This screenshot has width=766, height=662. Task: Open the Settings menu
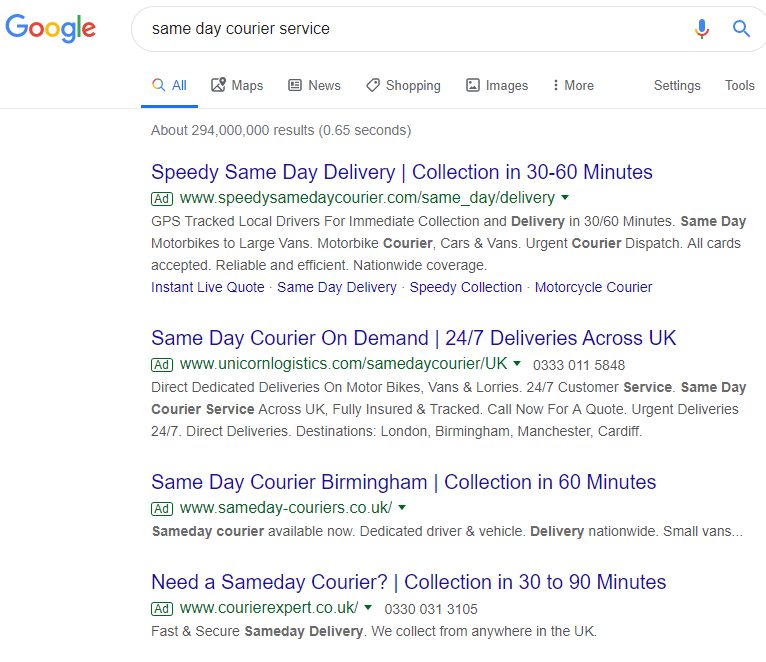click(677, 85)
